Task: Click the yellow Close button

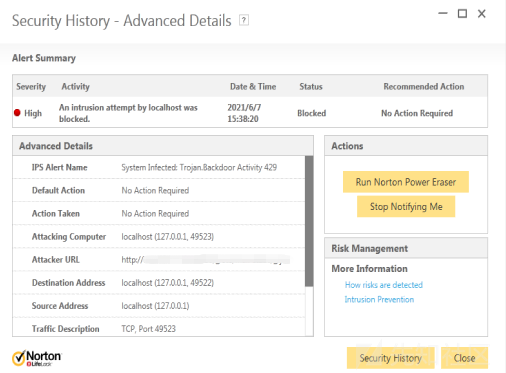Action: [464, 358]
